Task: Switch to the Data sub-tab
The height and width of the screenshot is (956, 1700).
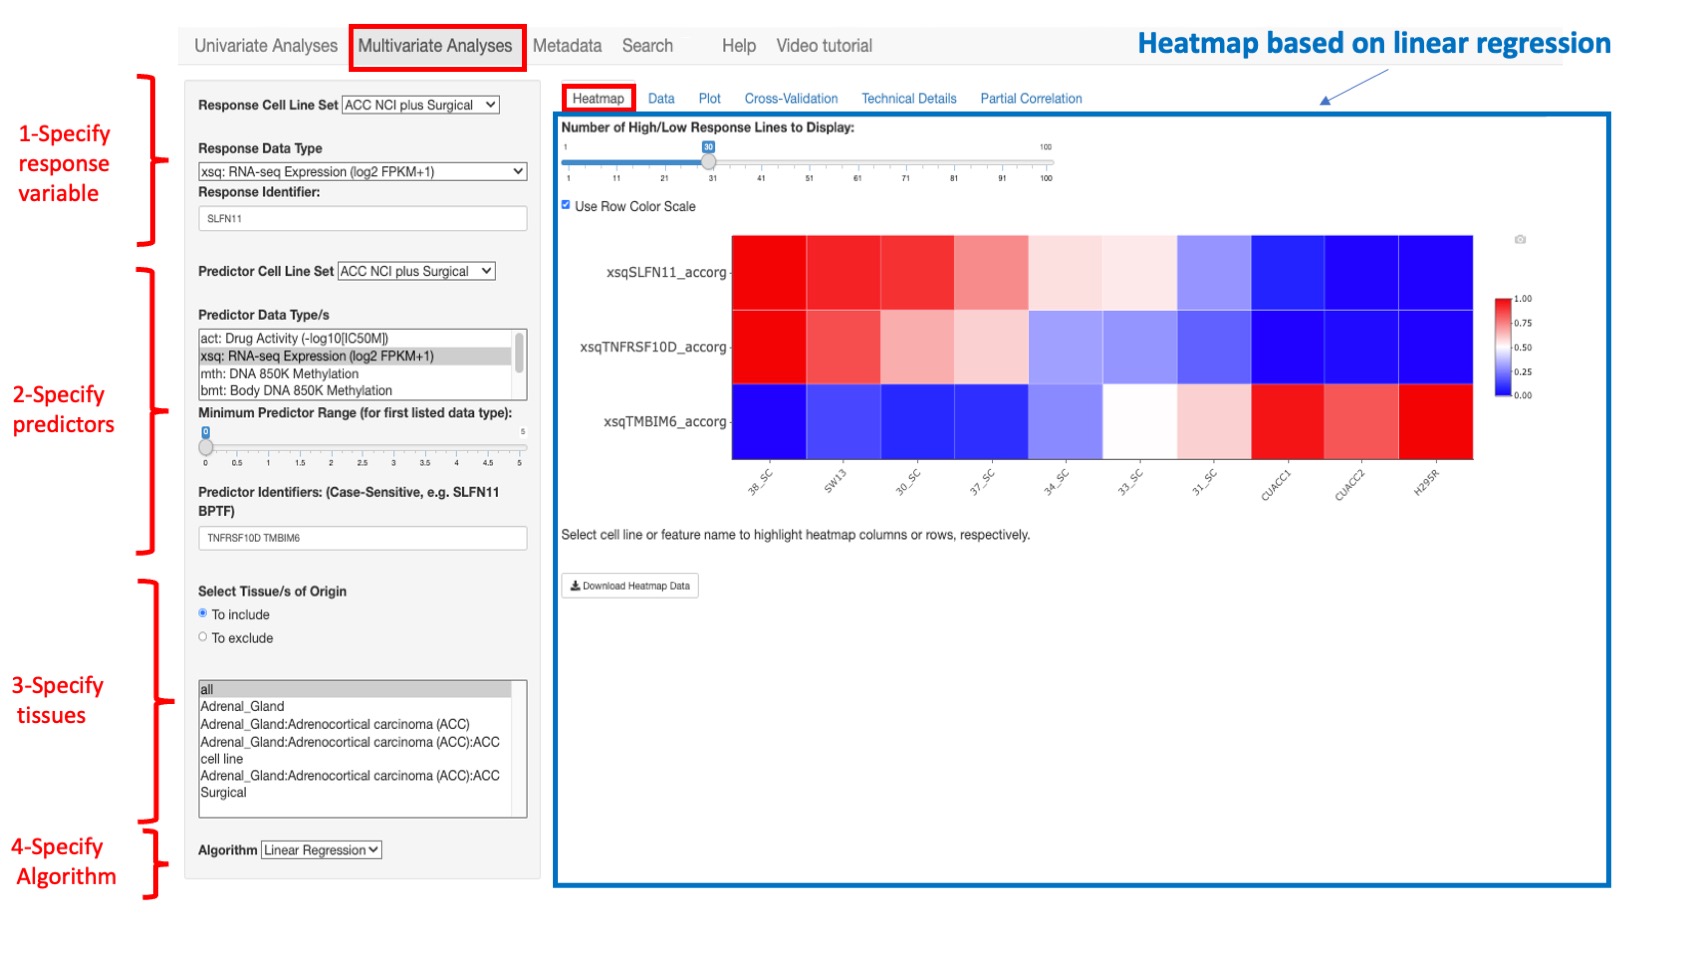Action: tap(660, 98)
